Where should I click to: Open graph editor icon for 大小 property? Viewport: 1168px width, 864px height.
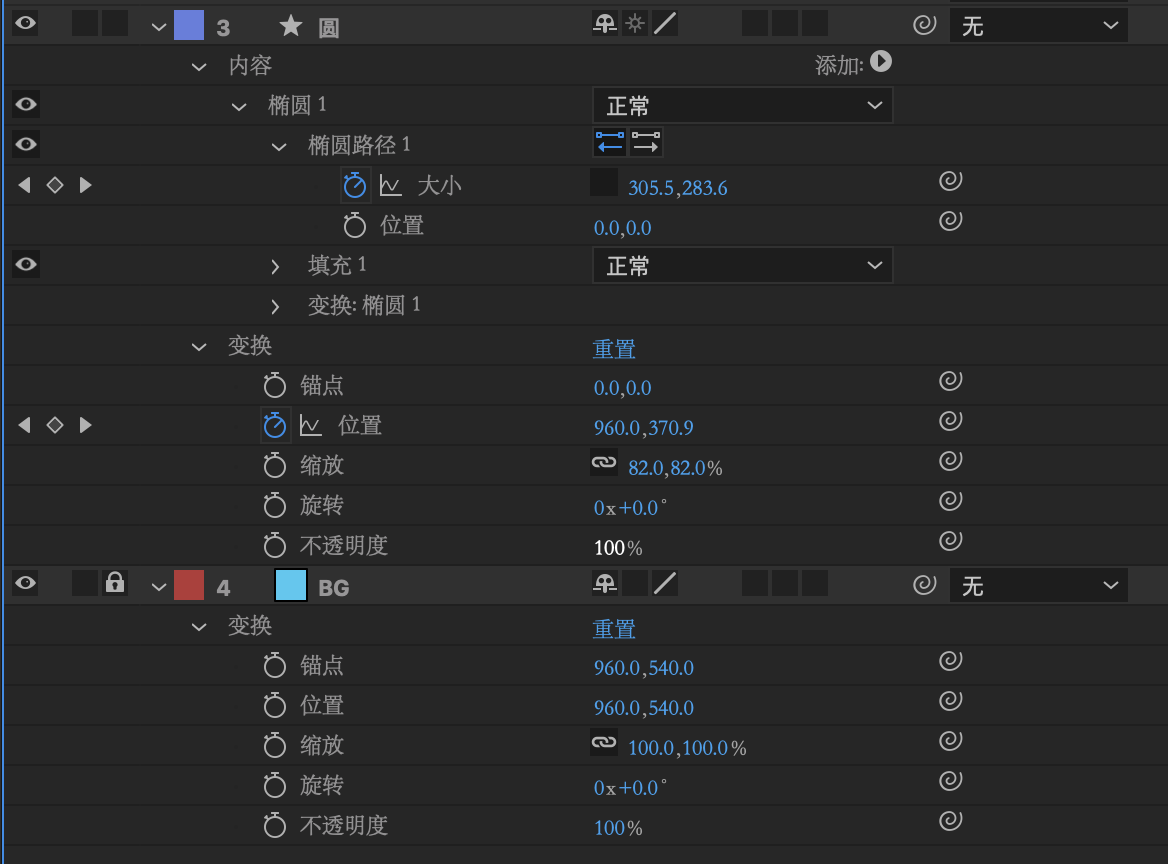pyautogui.click(x=390, y=185)
